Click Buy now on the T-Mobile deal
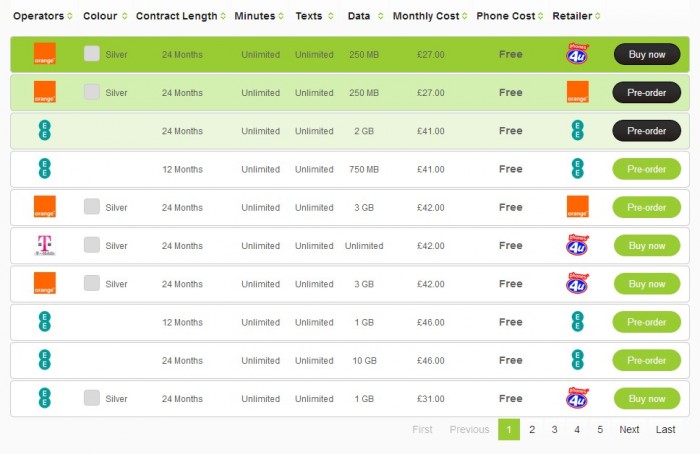The width and height of the screenshot is (700, 454). pos(646,246)
